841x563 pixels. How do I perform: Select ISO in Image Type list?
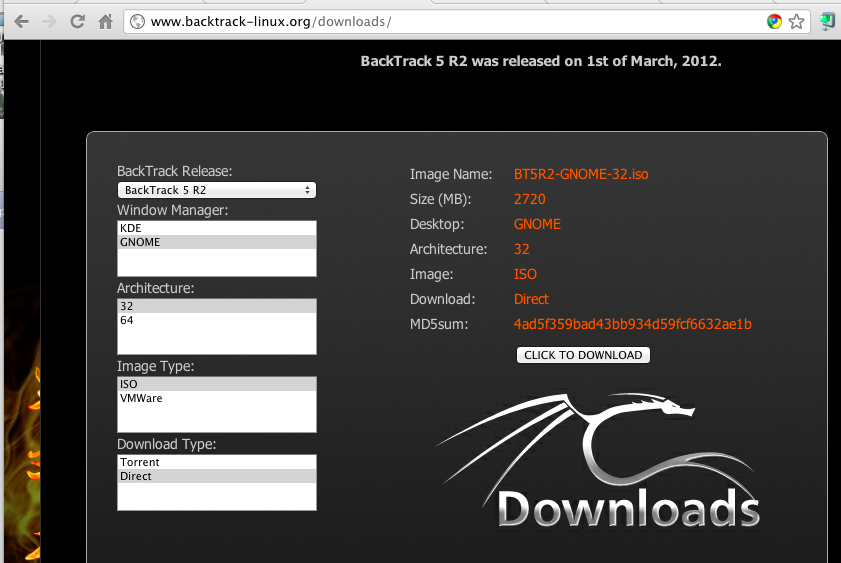click(217, 384)
